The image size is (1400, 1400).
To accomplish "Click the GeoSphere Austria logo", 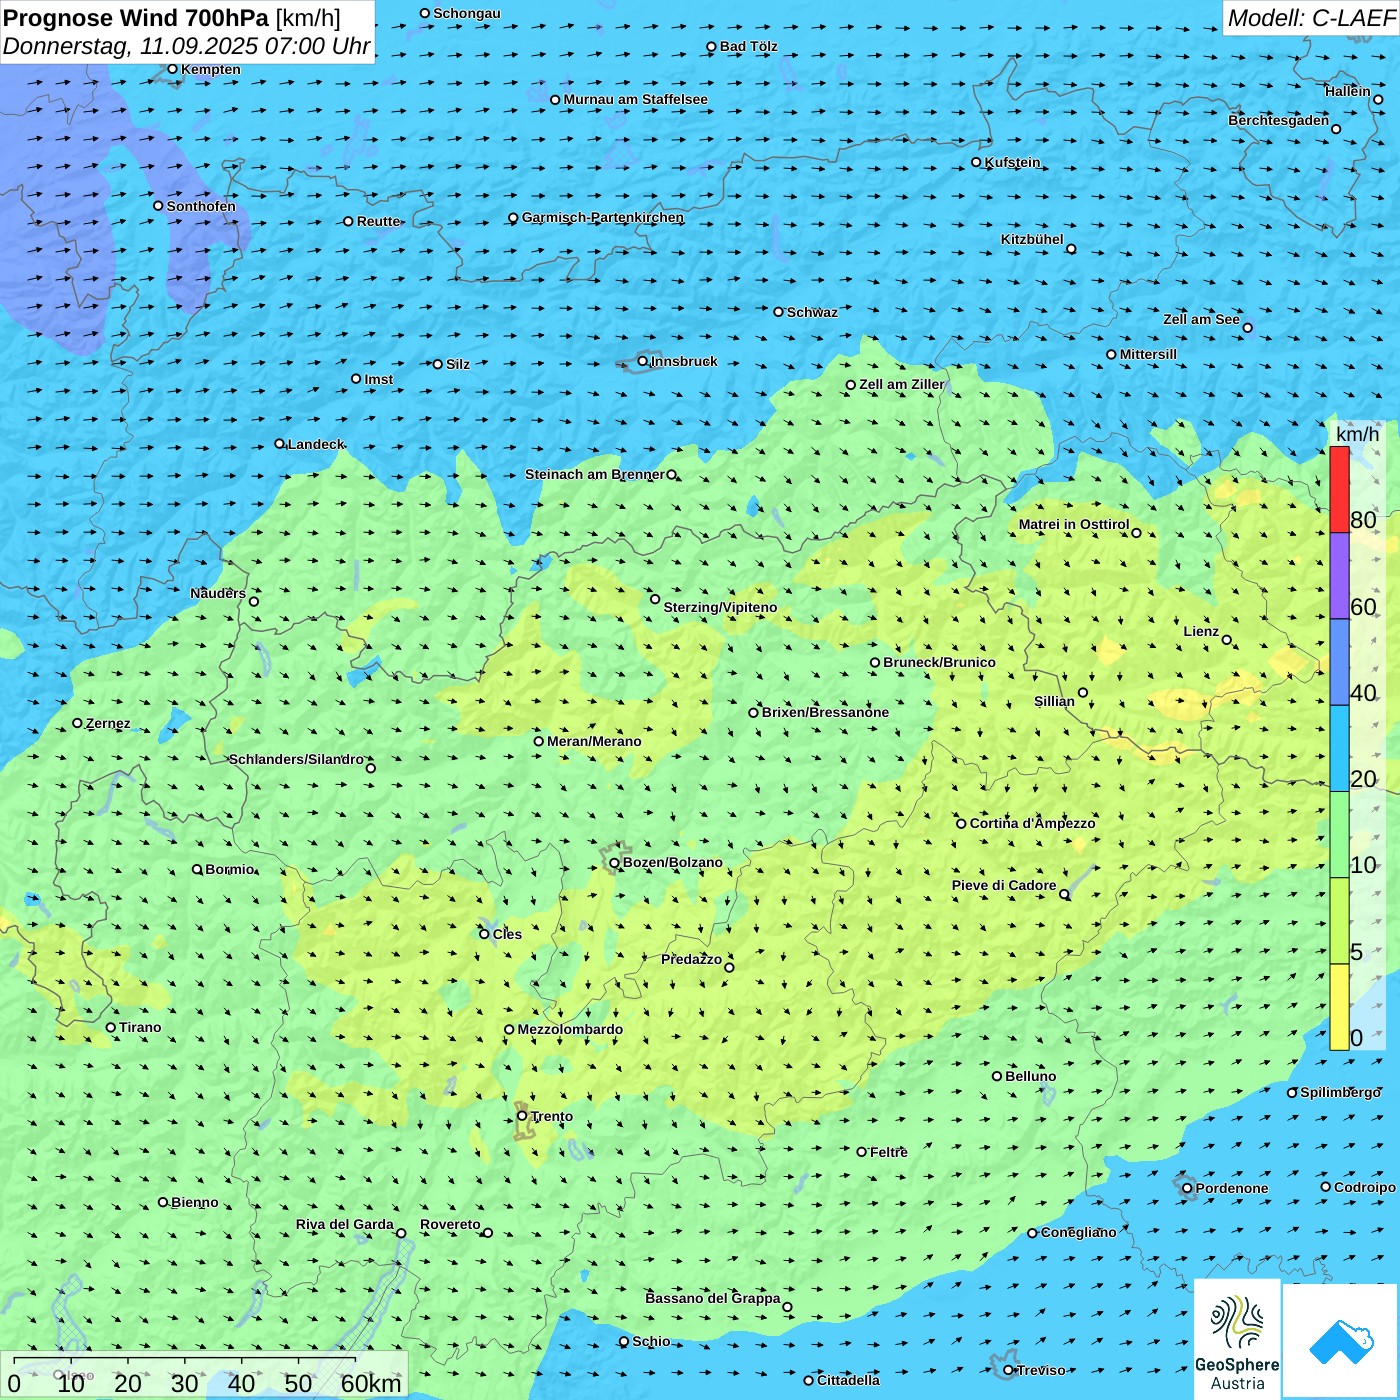I will coord(1237,1340).
